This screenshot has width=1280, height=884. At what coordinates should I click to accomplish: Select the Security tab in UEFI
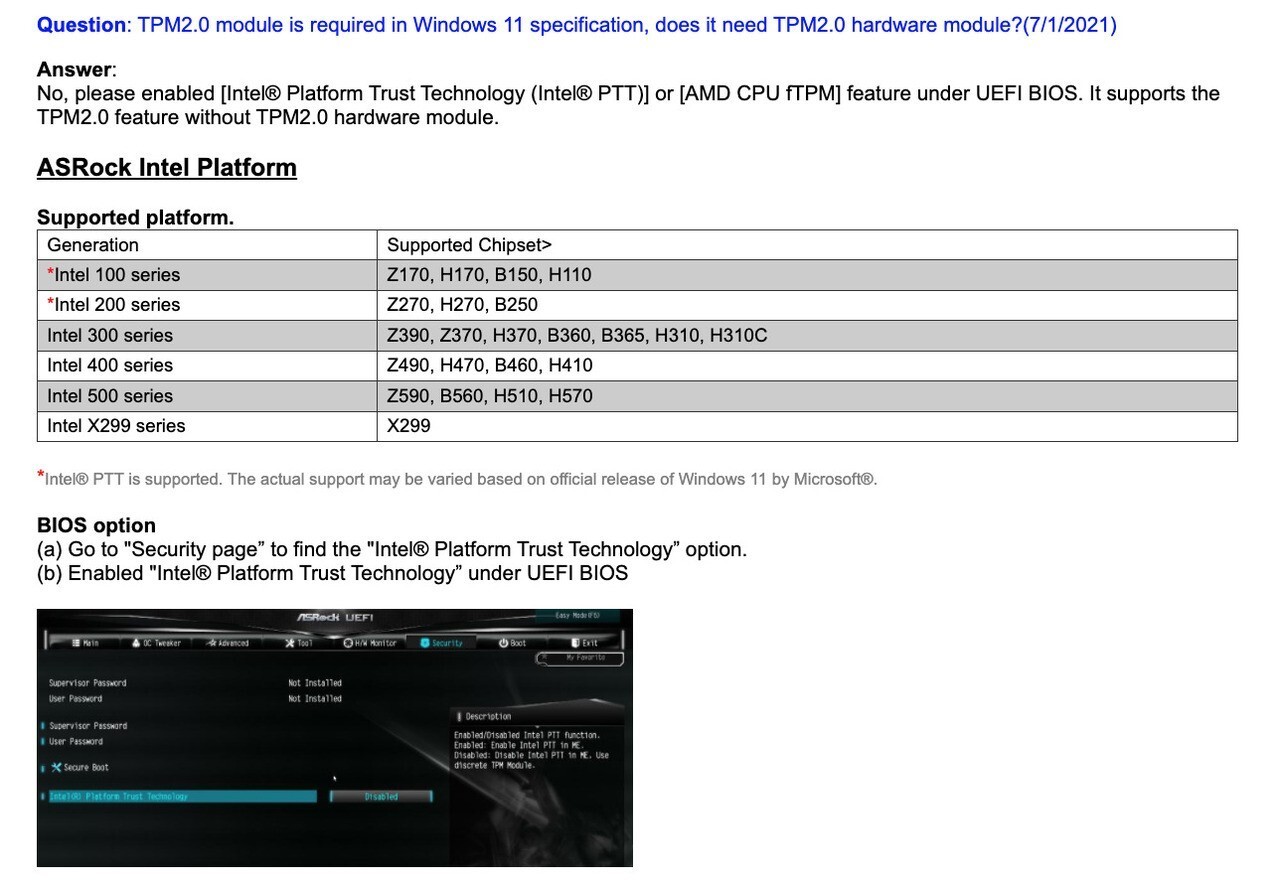click(442, 643)
